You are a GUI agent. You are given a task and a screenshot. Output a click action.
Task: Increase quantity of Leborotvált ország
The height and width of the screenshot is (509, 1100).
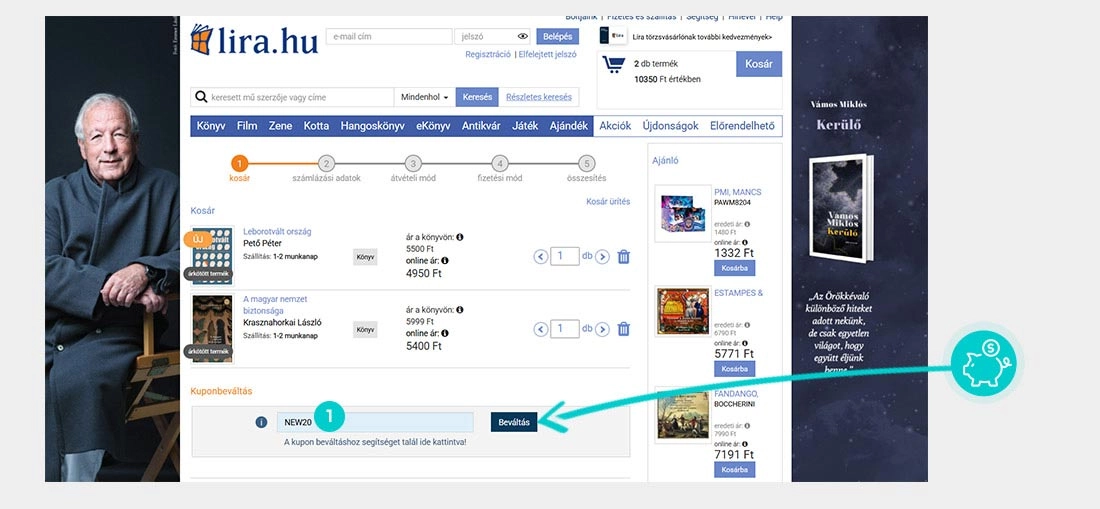click(x=602, y=257)
